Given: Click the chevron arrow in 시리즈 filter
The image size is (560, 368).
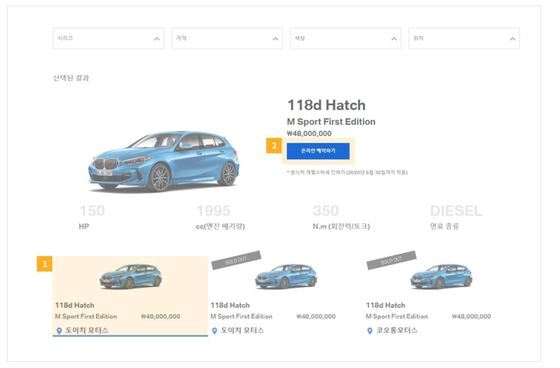Looking at the screenshot, I should (x=157, y=39).
